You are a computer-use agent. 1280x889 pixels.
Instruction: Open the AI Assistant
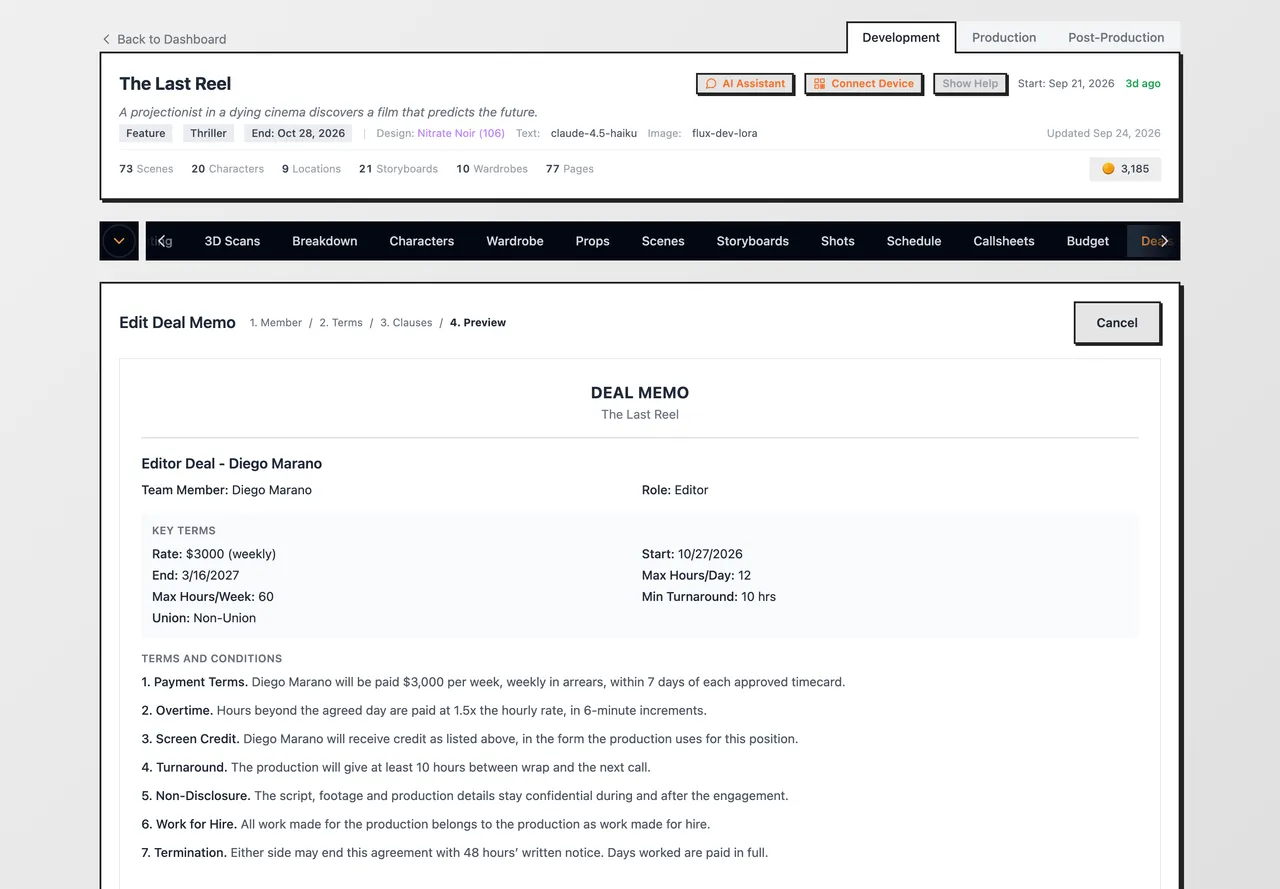pos(745,84)
